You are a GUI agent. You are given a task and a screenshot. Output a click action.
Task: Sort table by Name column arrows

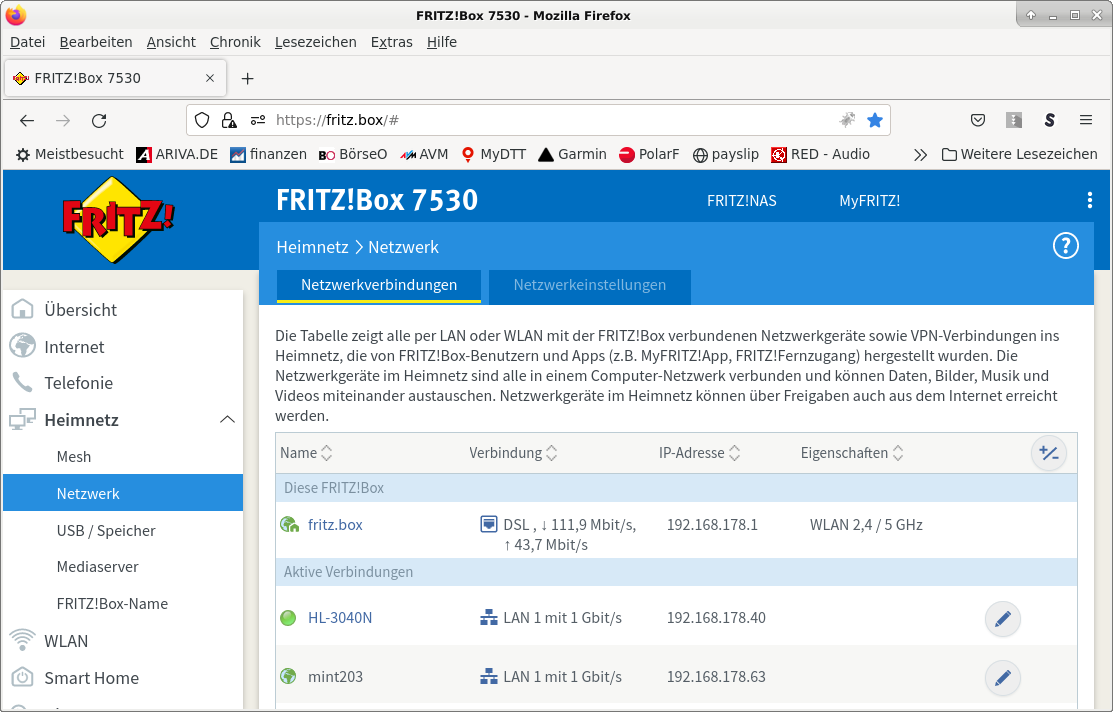tap(327, 453)
